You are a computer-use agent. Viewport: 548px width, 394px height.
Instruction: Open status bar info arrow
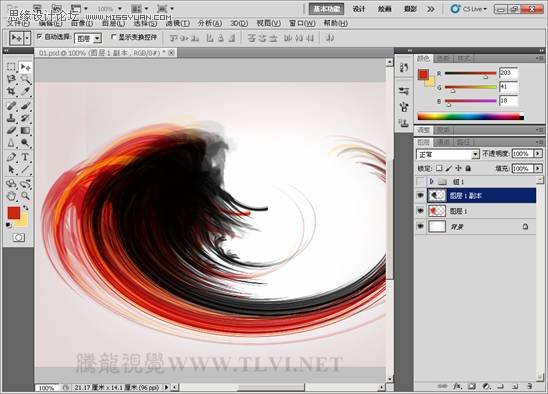pos(166,387)
